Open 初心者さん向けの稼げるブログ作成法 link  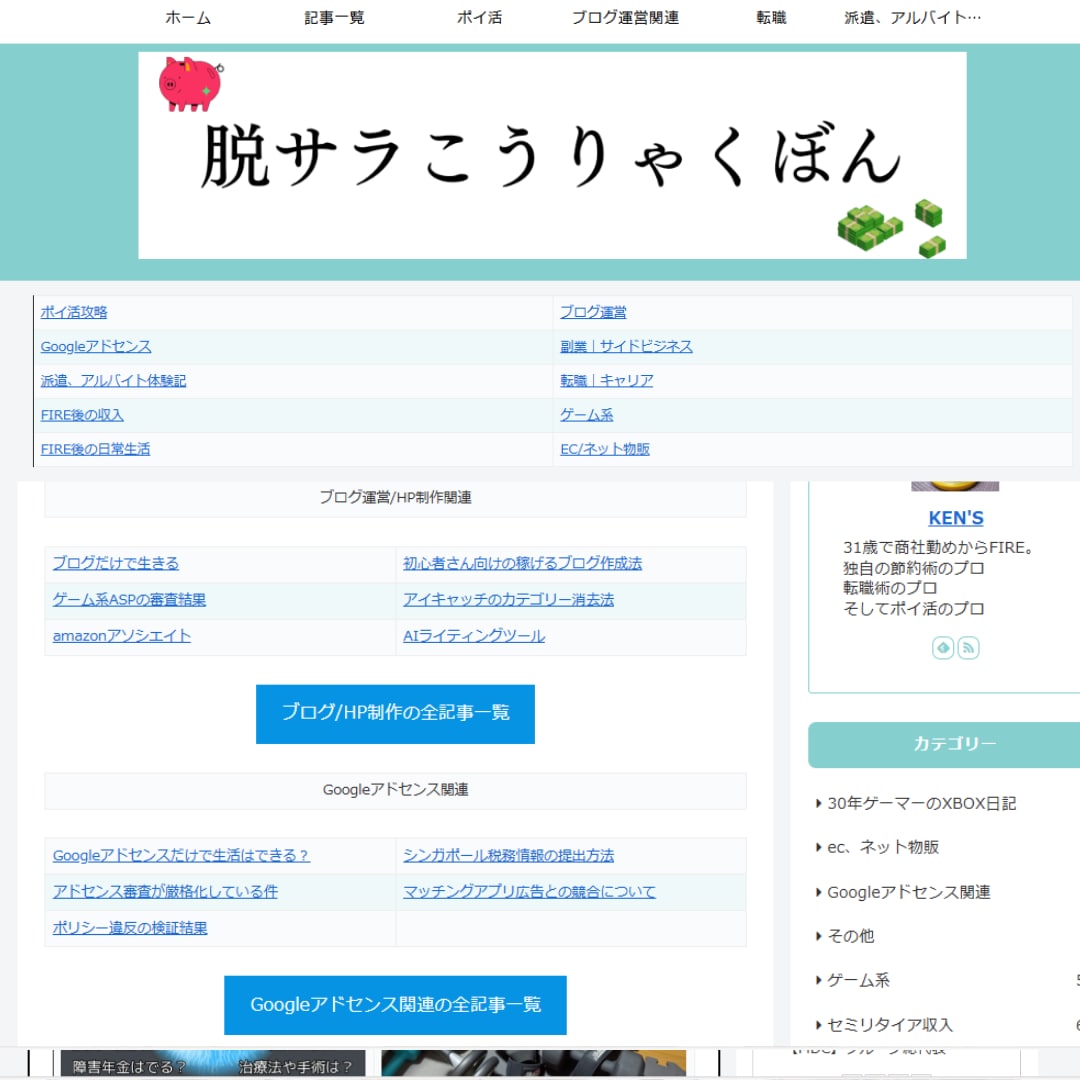coord(522,563)
